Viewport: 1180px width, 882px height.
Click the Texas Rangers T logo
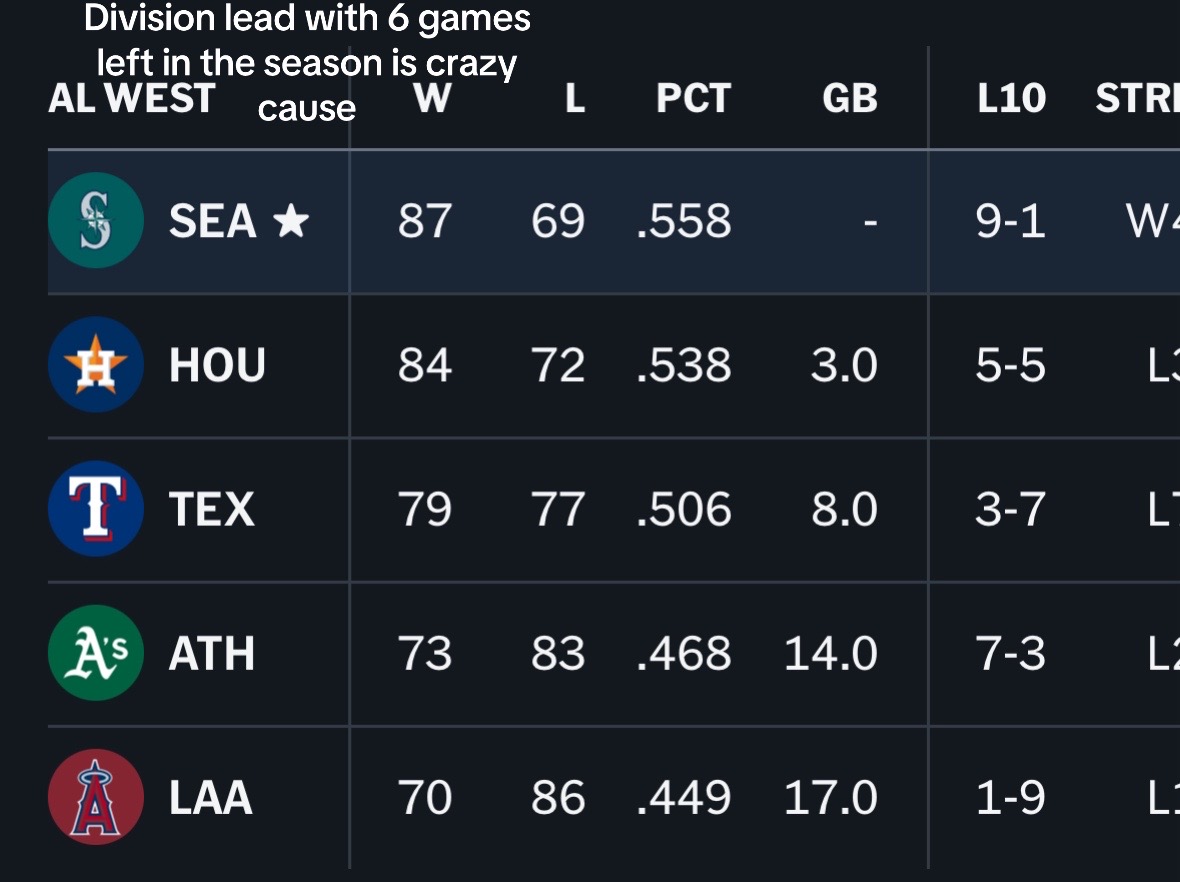tap(96, 509)
